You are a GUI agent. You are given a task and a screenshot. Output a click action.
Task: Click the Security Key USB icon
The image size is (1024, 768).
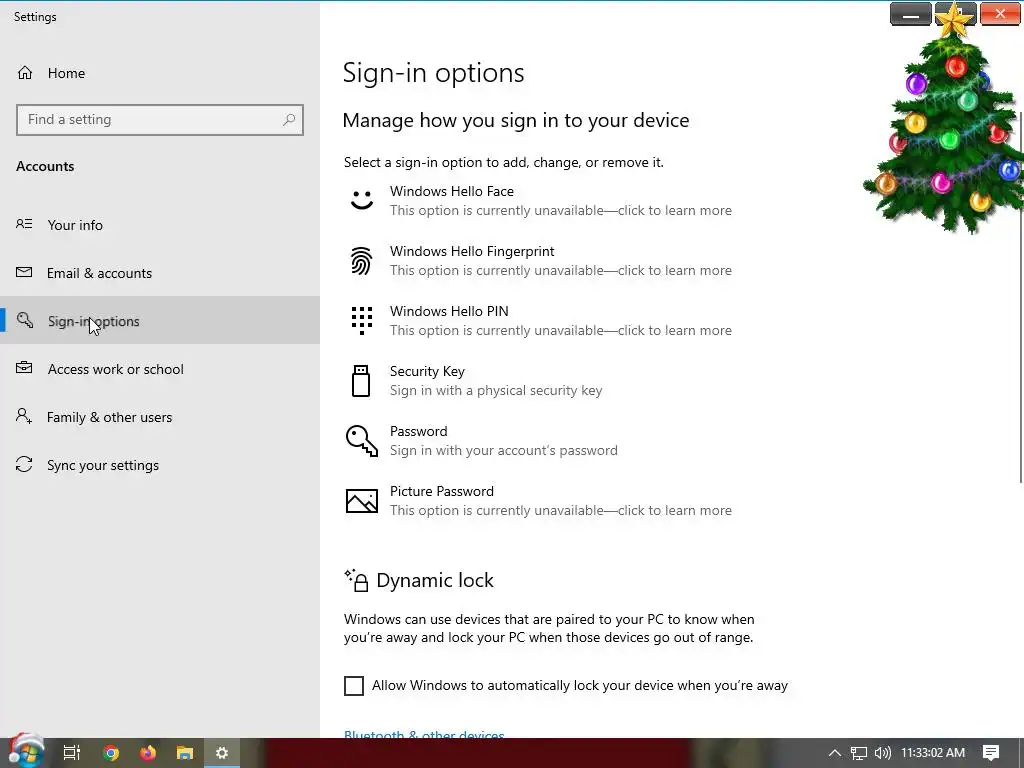[361, 381]
